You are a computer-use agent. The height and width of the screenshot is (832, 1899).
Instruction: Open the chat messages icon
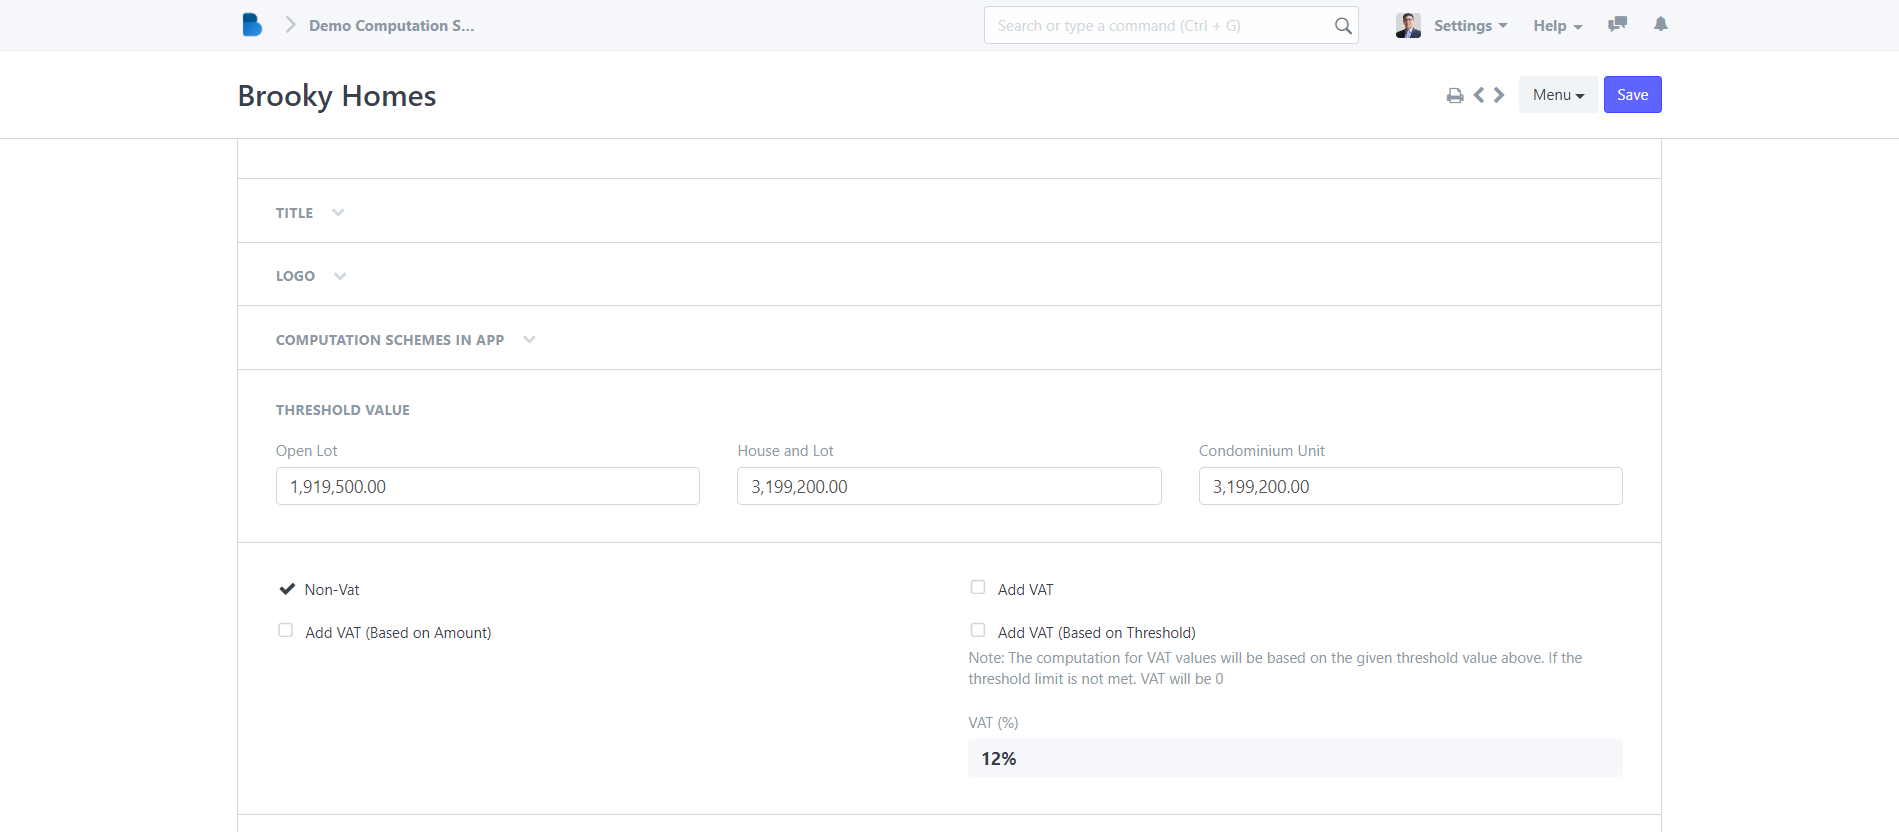(x=1617, y=25)
